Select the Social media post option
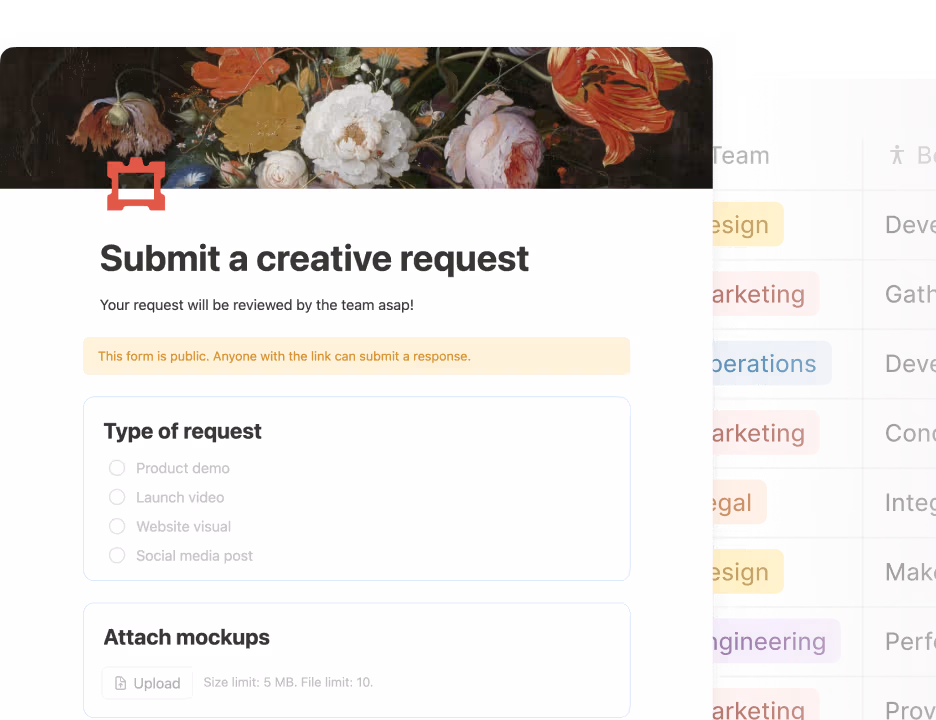This screenshot has width=936, height=720. point(117,555)
